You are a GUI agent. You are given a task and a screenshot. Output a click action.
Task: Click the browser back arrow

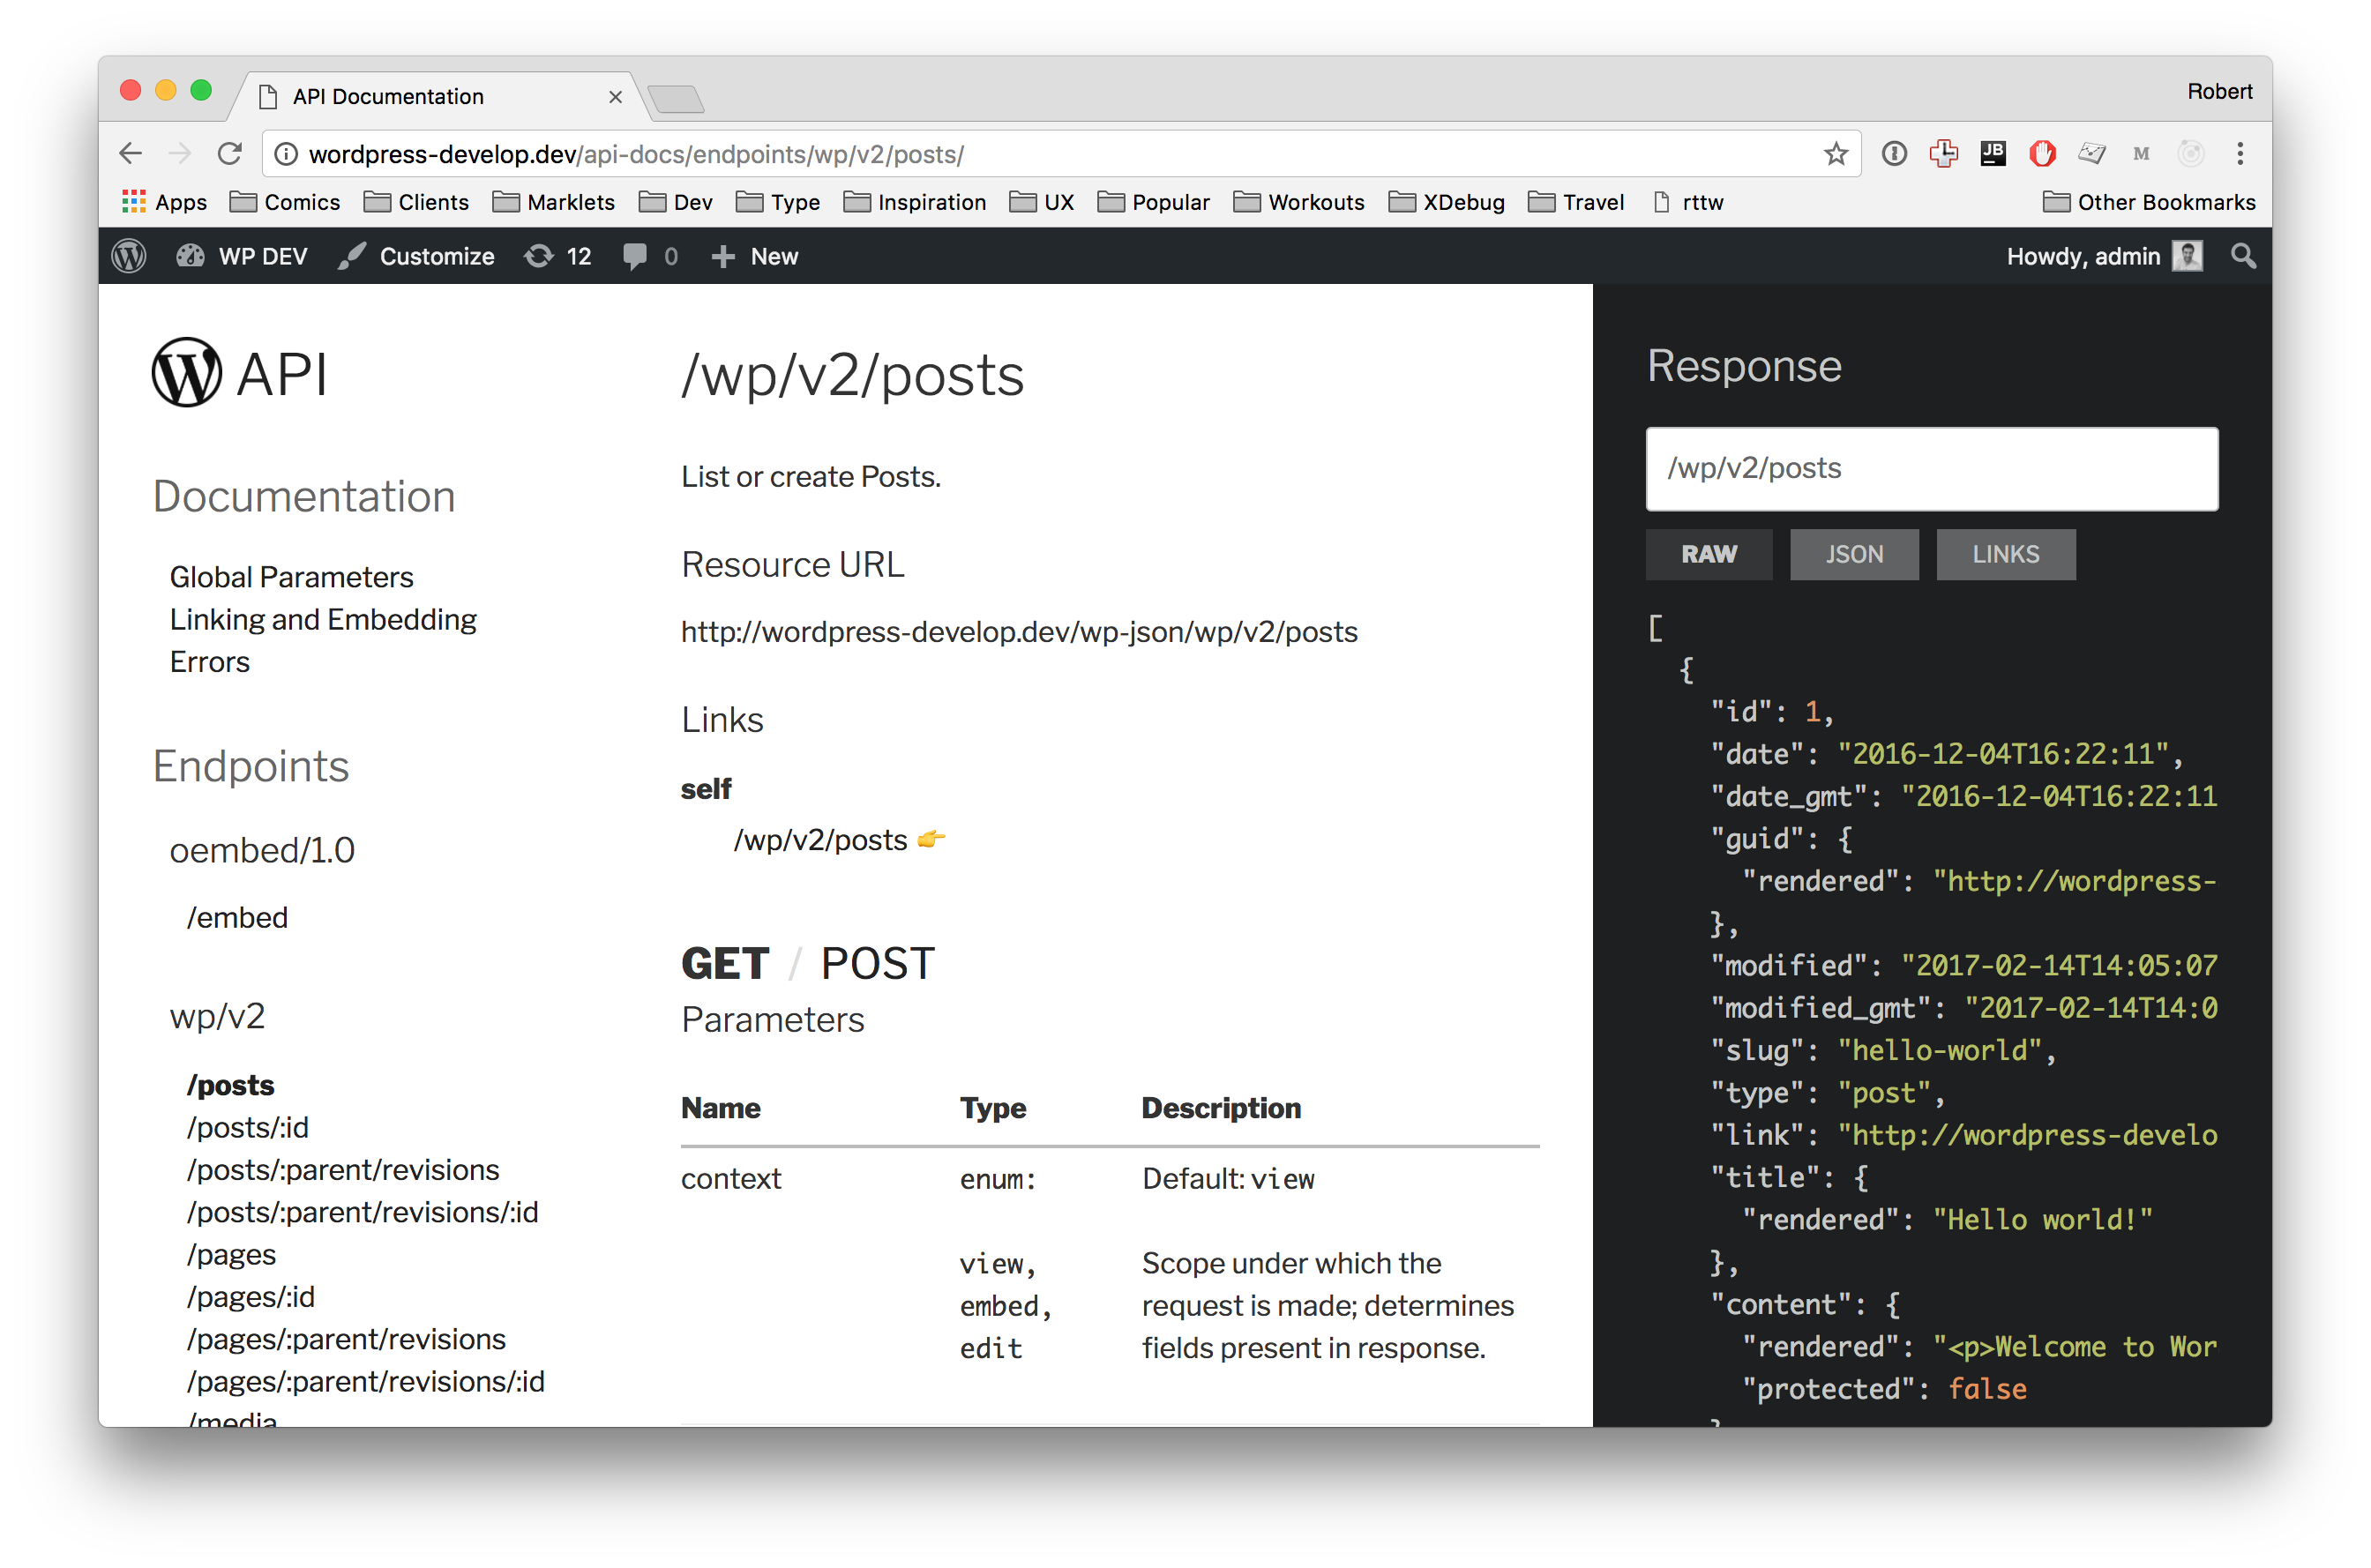pyautogui.click(x=131, y=154)
